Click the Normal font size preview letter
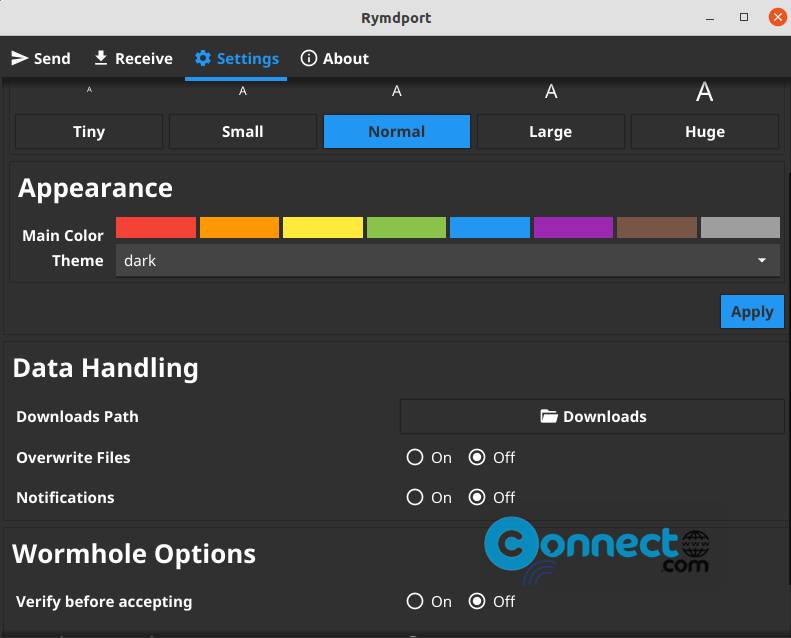791x638 pixels. click(397, 91)
